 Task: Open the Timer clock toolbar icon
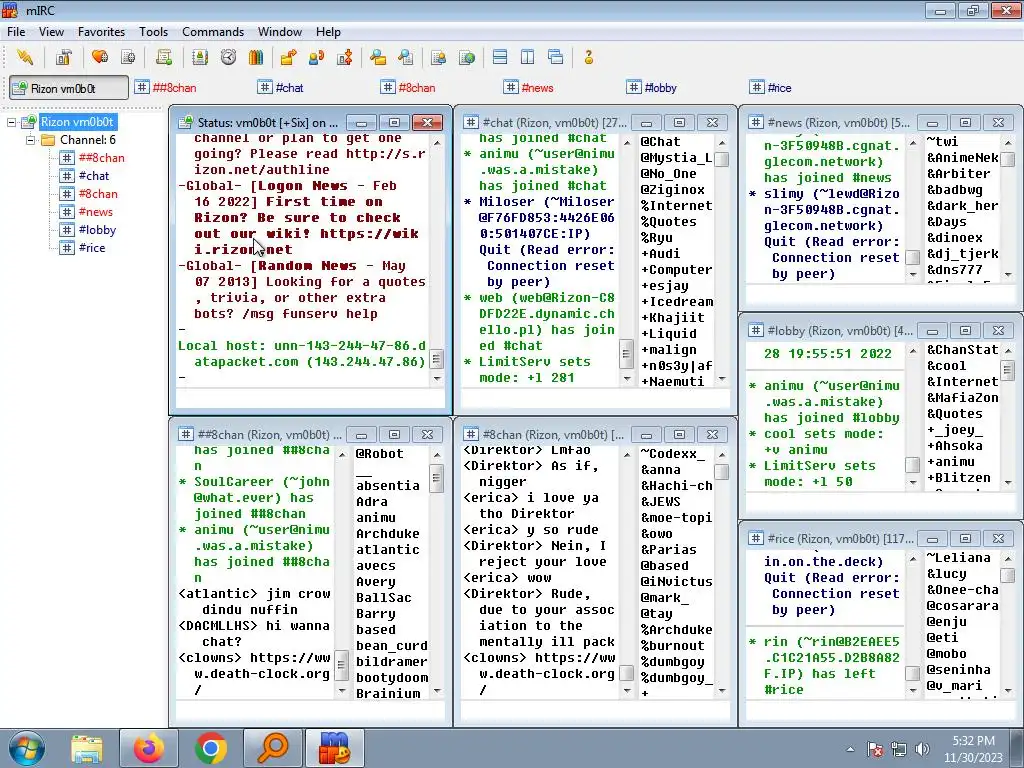tap(228, 57)
